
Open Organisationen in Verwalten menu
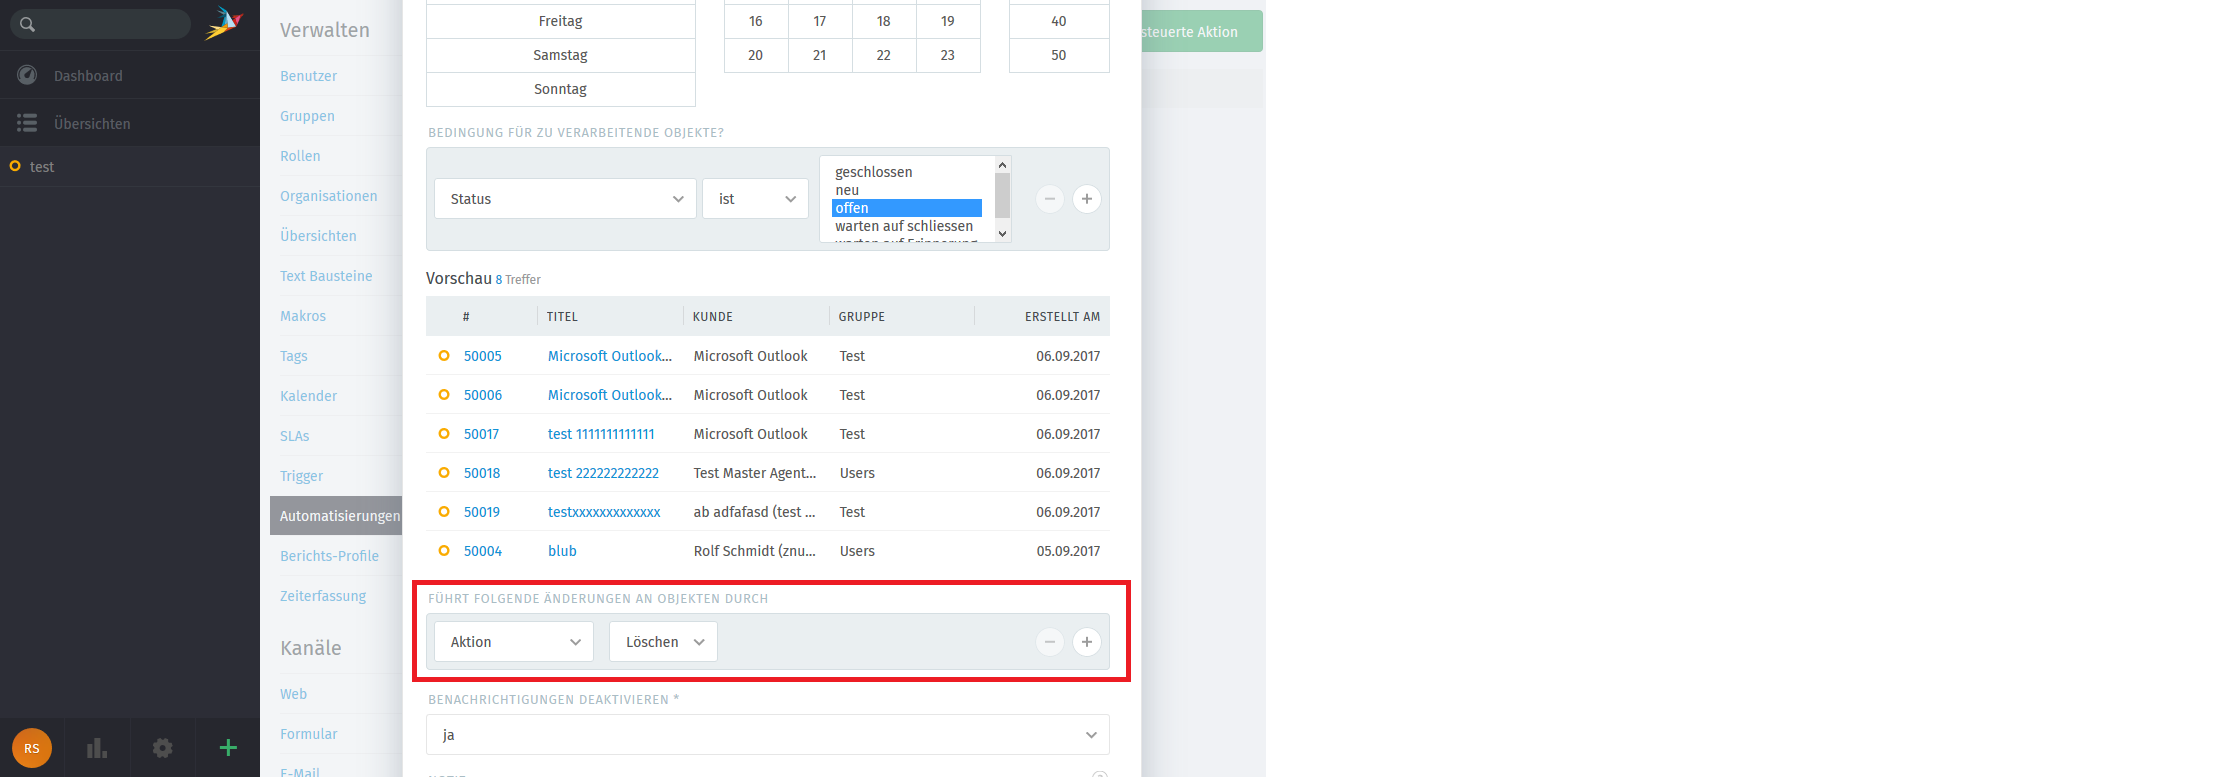coord(328,196)
